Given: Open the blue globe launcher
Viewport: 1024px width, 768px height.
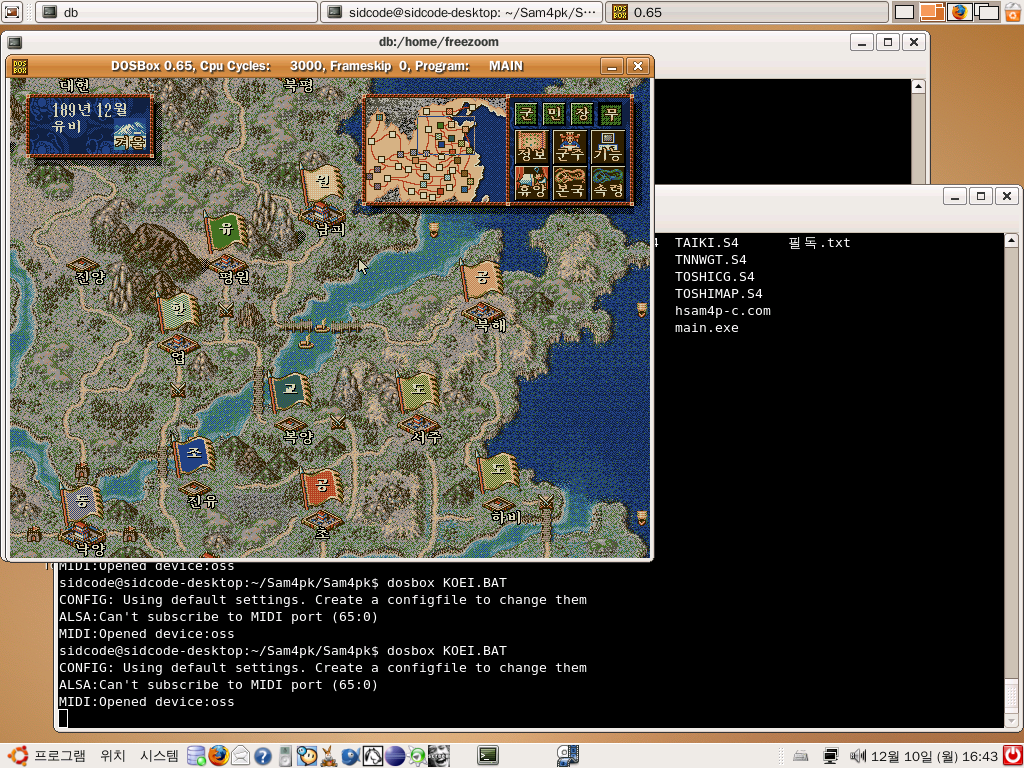Looking at the screenshot, I should point(394,756).
